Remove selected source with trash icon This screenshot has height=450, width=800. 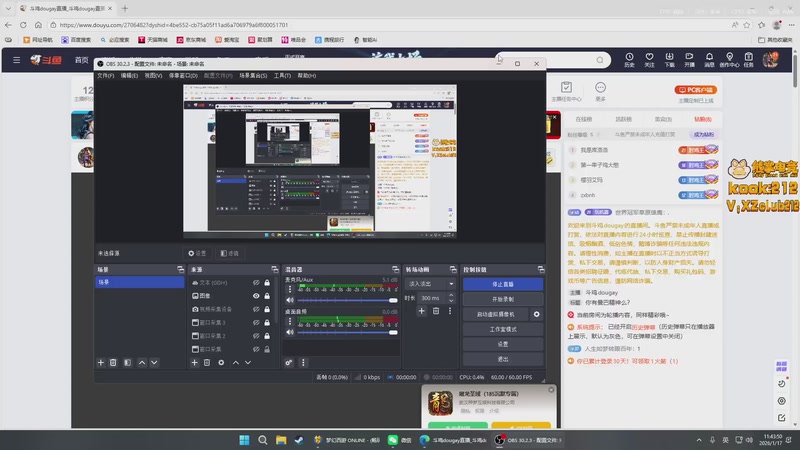tap(207, 362)
